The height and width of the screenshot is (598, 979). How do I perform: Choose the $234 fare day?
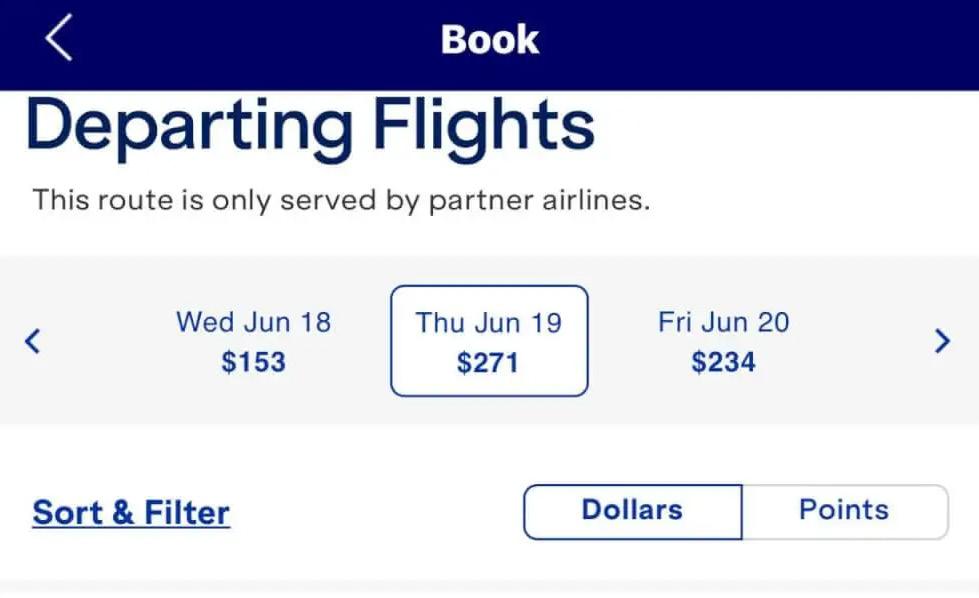[724, 362]
